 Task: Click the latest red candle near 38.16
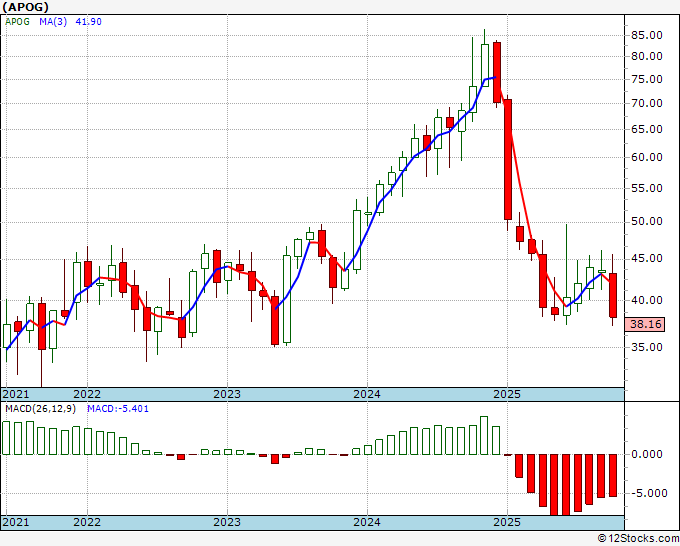click(613, 295)
